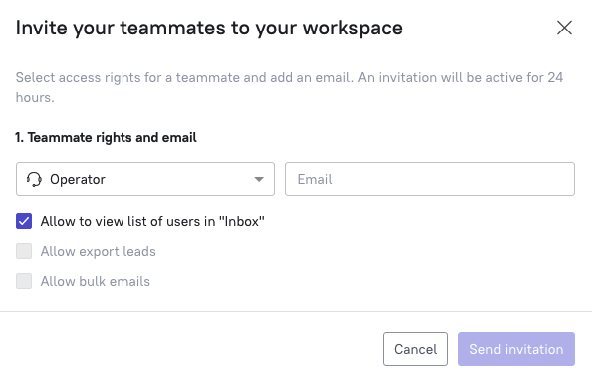Screen dimensions: 592x385
Task: Select the dialog title text
Action: pyautogui.click(x=209, y=28)
